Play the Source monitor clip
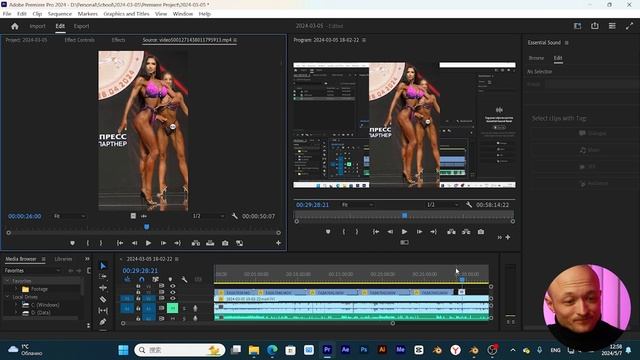640x360 pixels. [148, 243]
